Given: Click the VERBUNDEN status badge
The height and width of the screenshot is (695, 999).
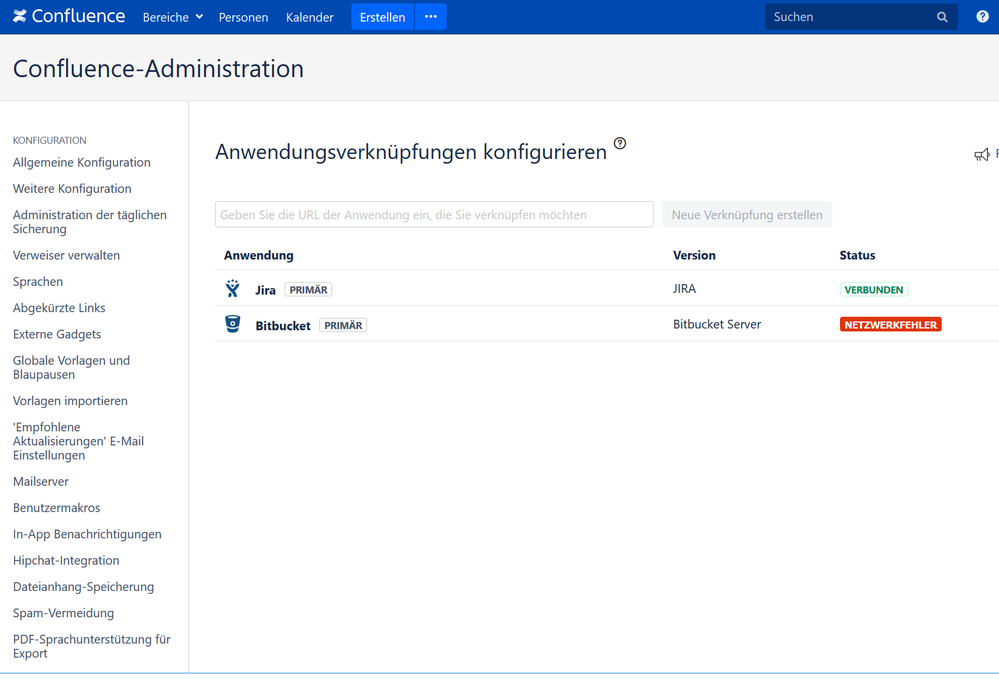Looking at the screenshot, I should pyautogui.click(x=873, y=290).
